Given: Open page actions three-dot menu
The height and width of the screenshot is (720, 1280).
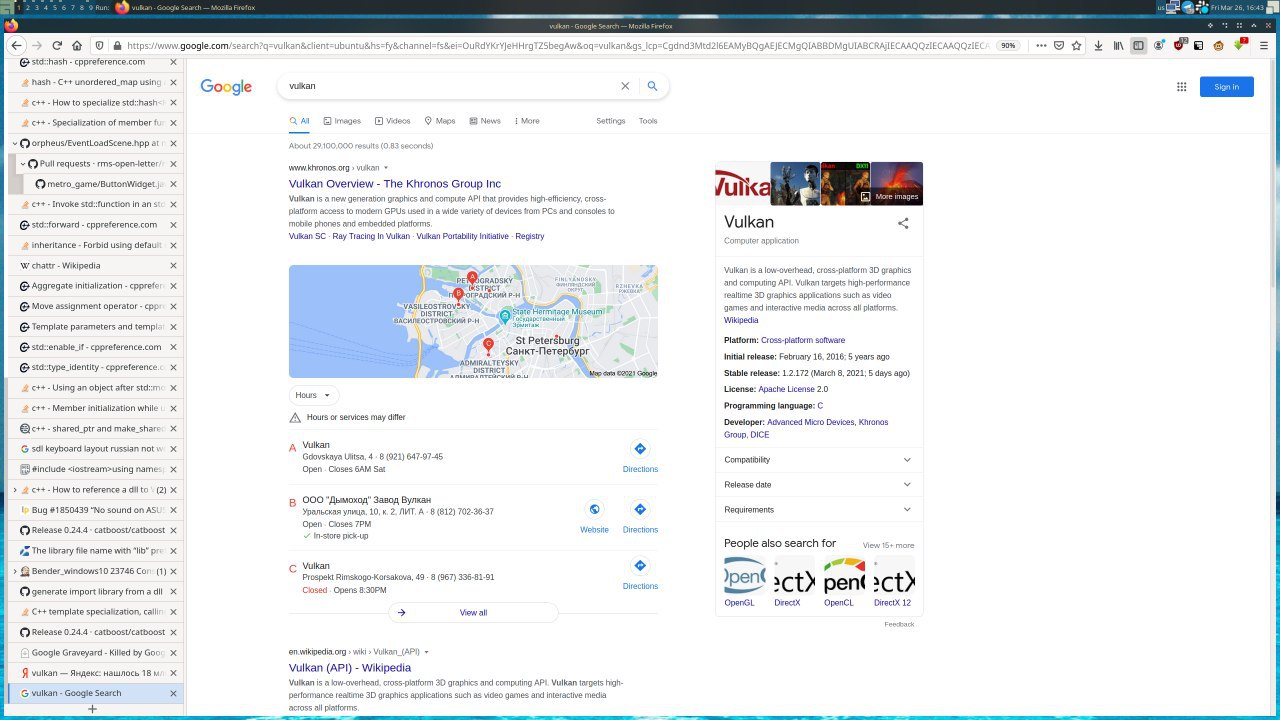Looking at the screenshot, I should tap(1041, 45).
